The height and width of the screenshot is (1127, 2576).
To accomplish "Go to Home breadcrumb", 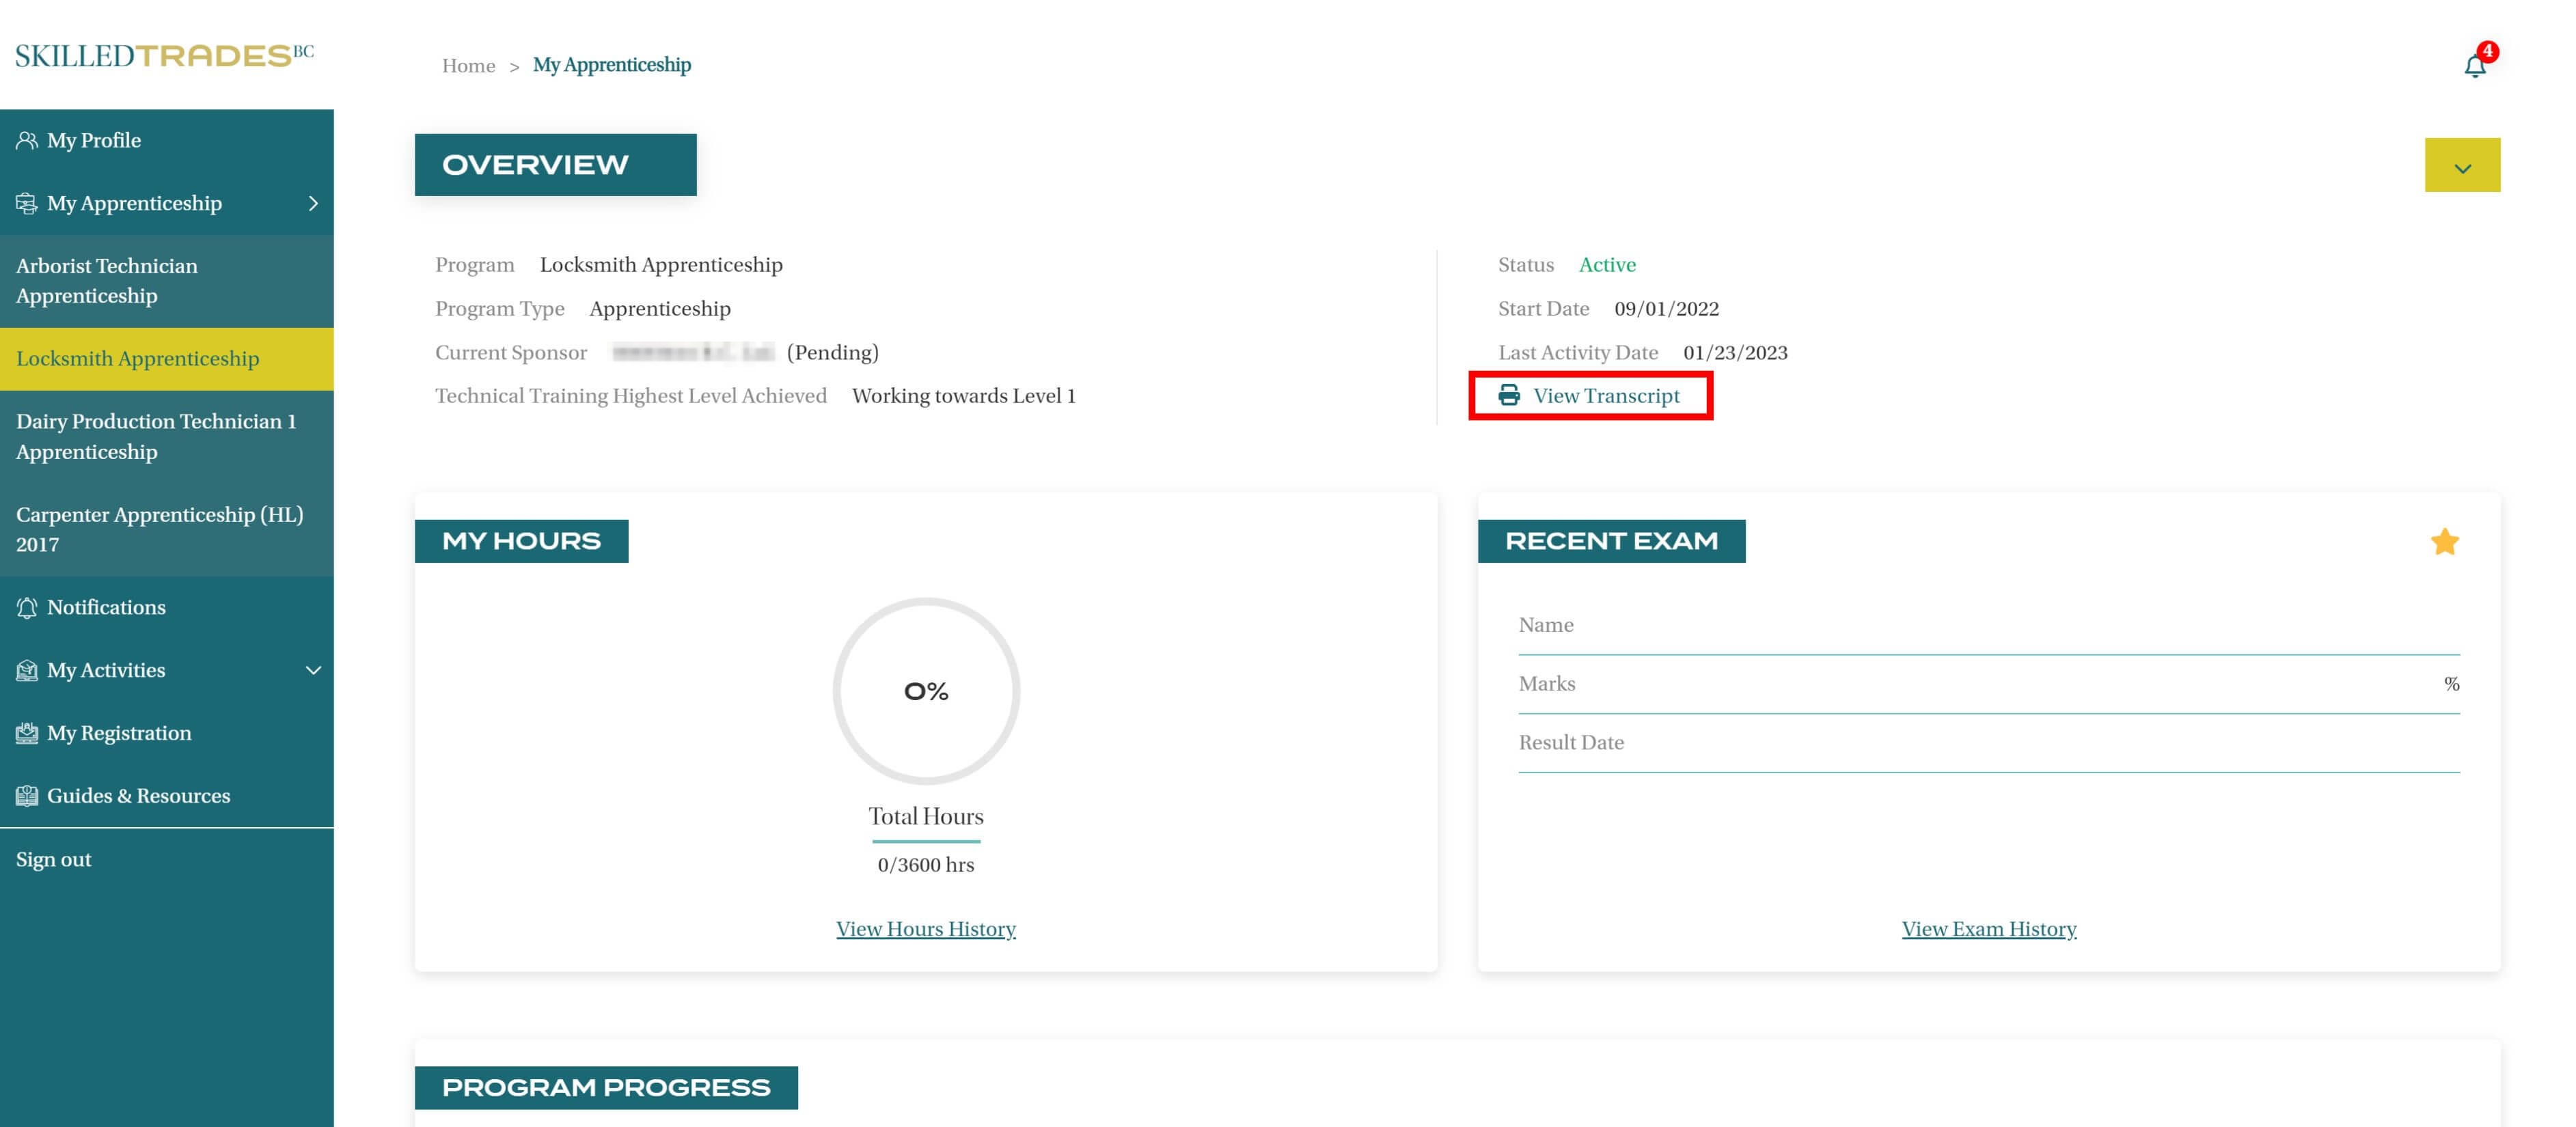I will (x=468, y=66).
